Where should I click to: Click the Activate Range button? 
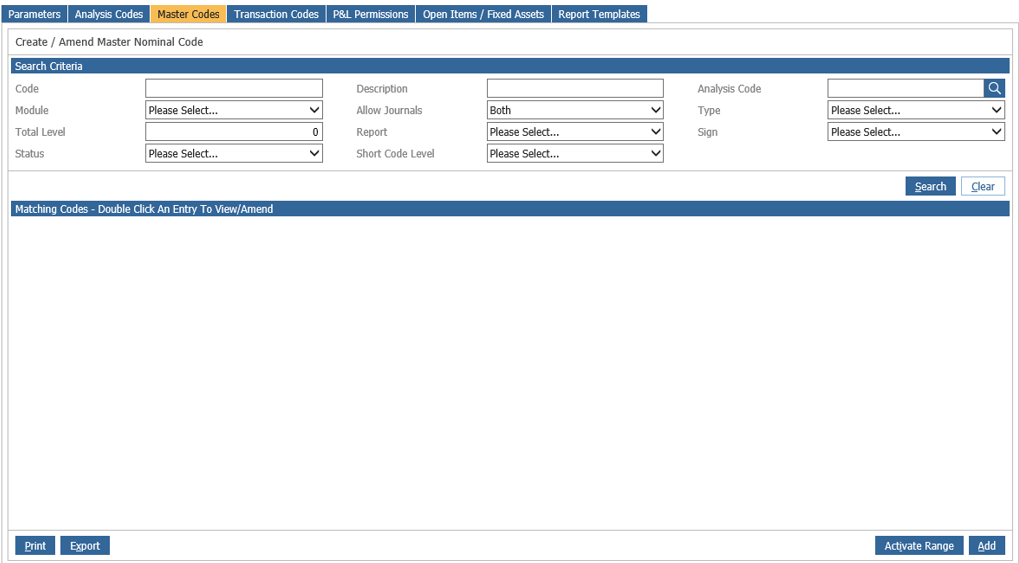point(919,546)
